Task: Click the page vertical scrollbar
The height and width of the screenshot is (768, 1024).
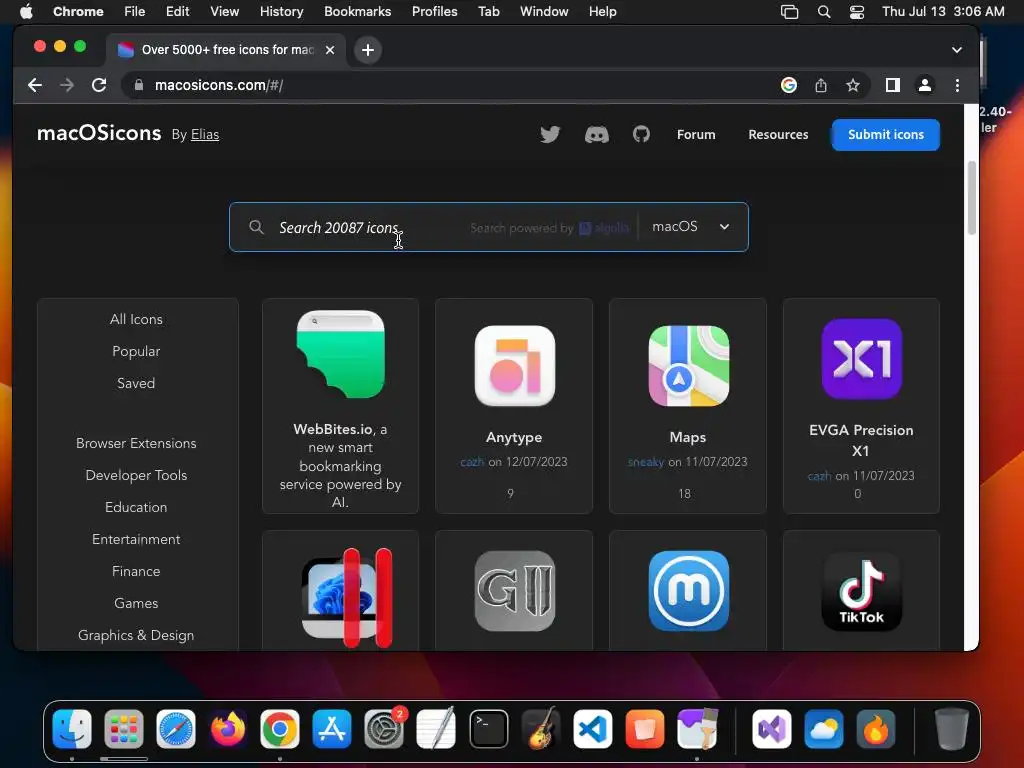Action: [972, 198]
